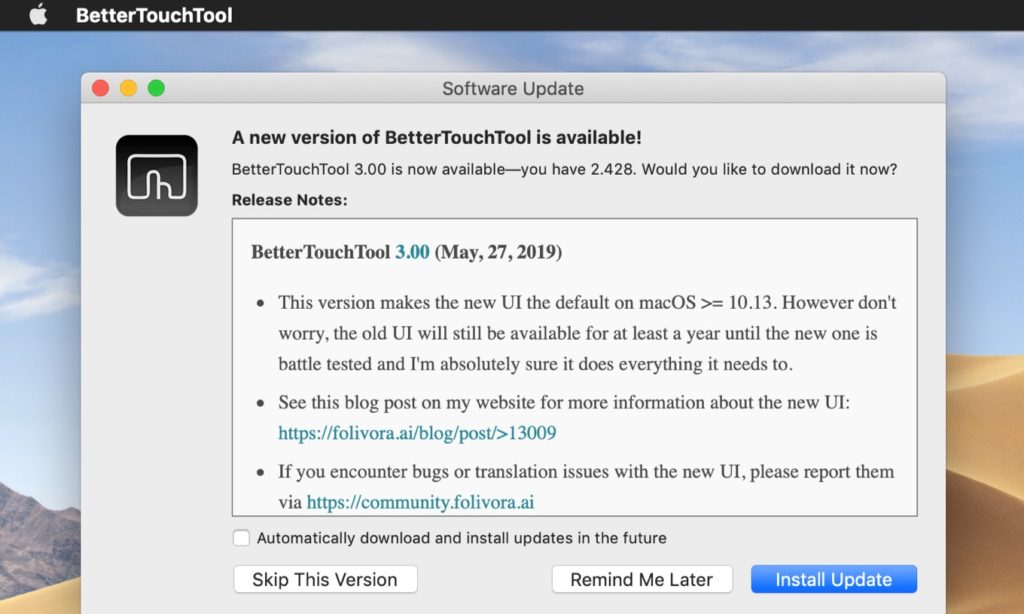Enable automatic download and install of updates

241,537
